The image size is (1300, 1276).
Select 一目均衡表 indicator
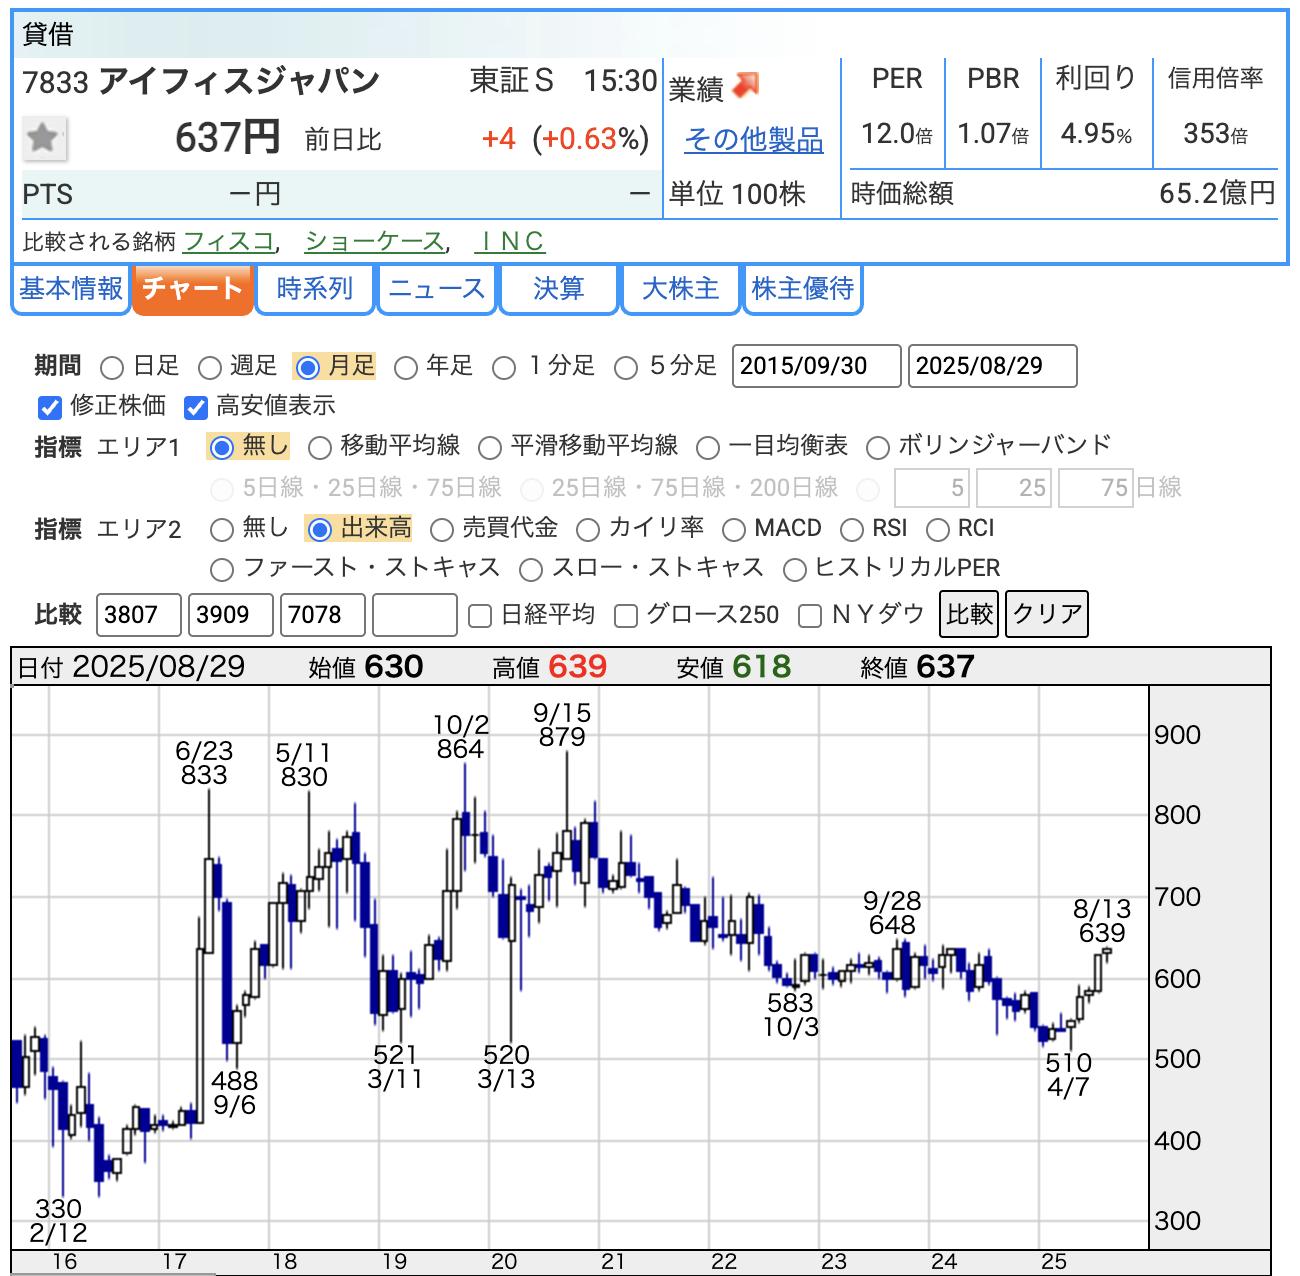(708, 447)
